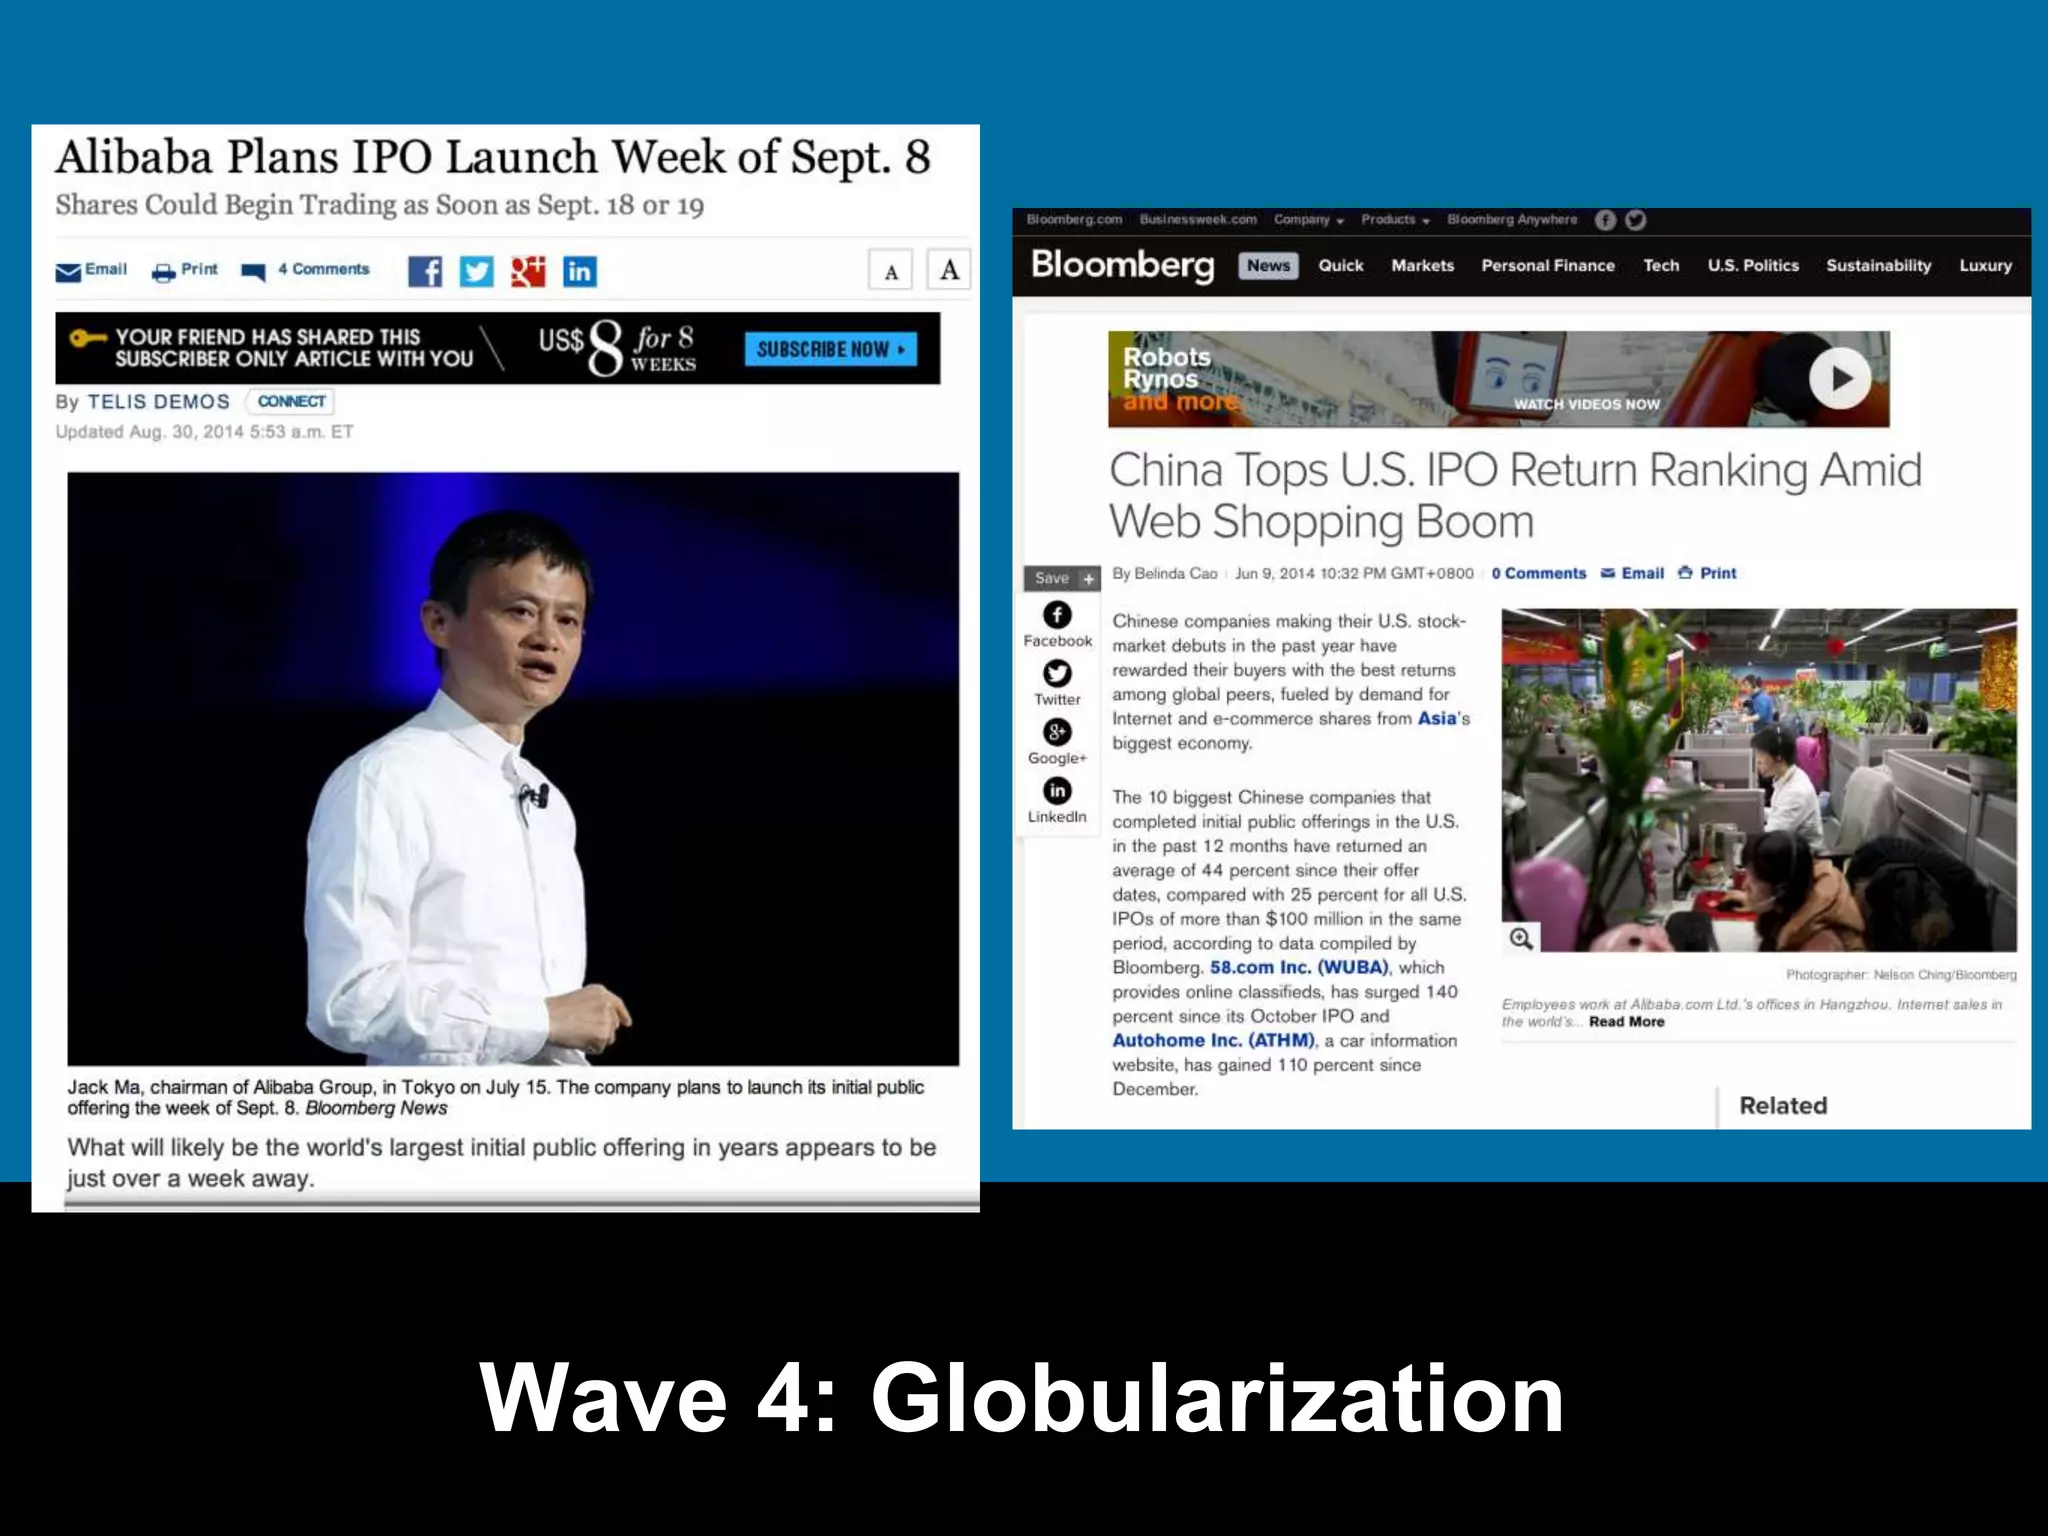Select the Luxury tab
The height and width of the screenshot is (1536, 2048).
click(1985, 266)
